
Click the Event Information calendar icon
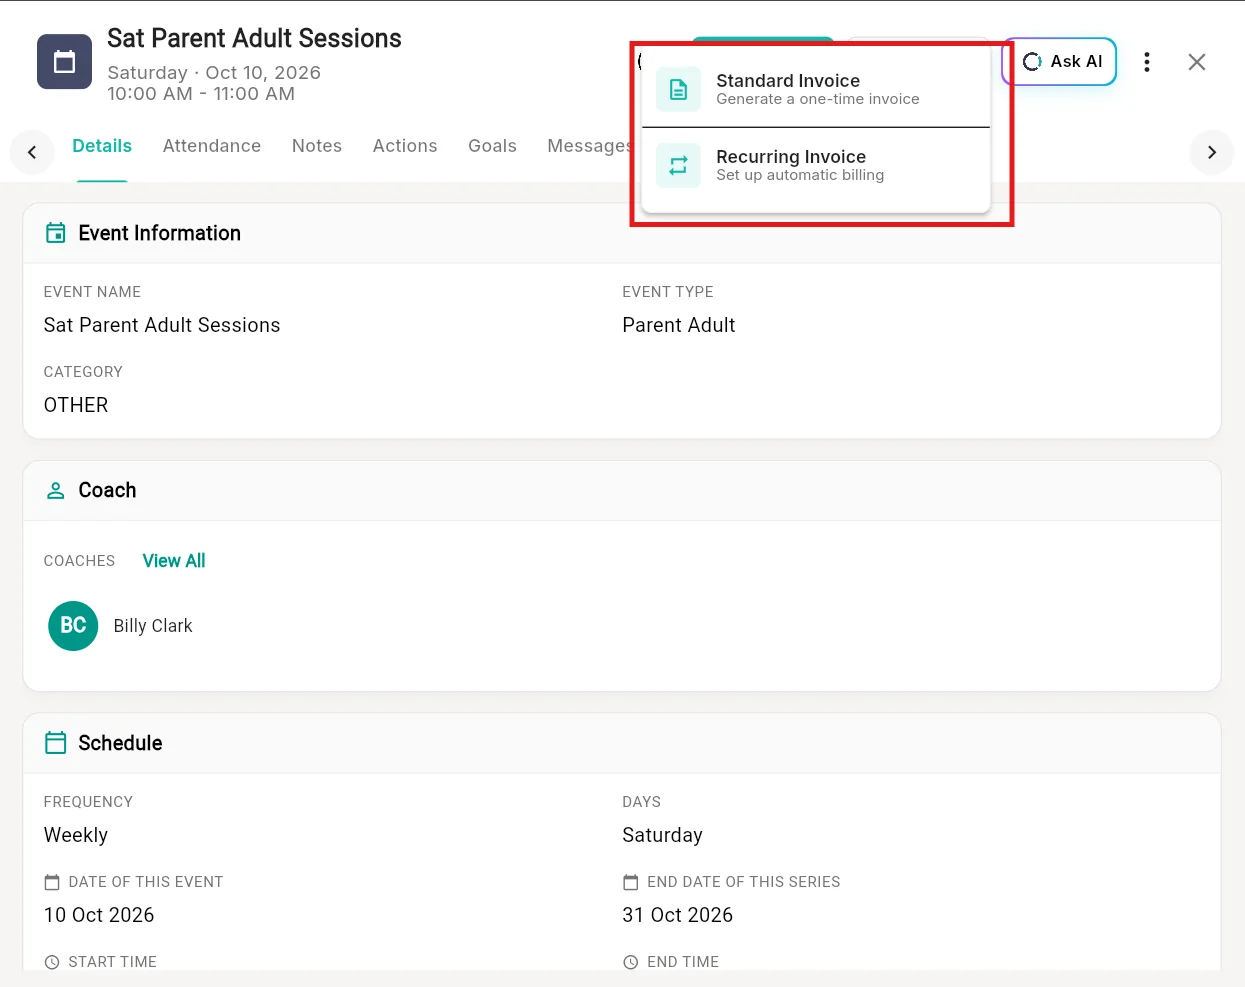click(56, 233)
